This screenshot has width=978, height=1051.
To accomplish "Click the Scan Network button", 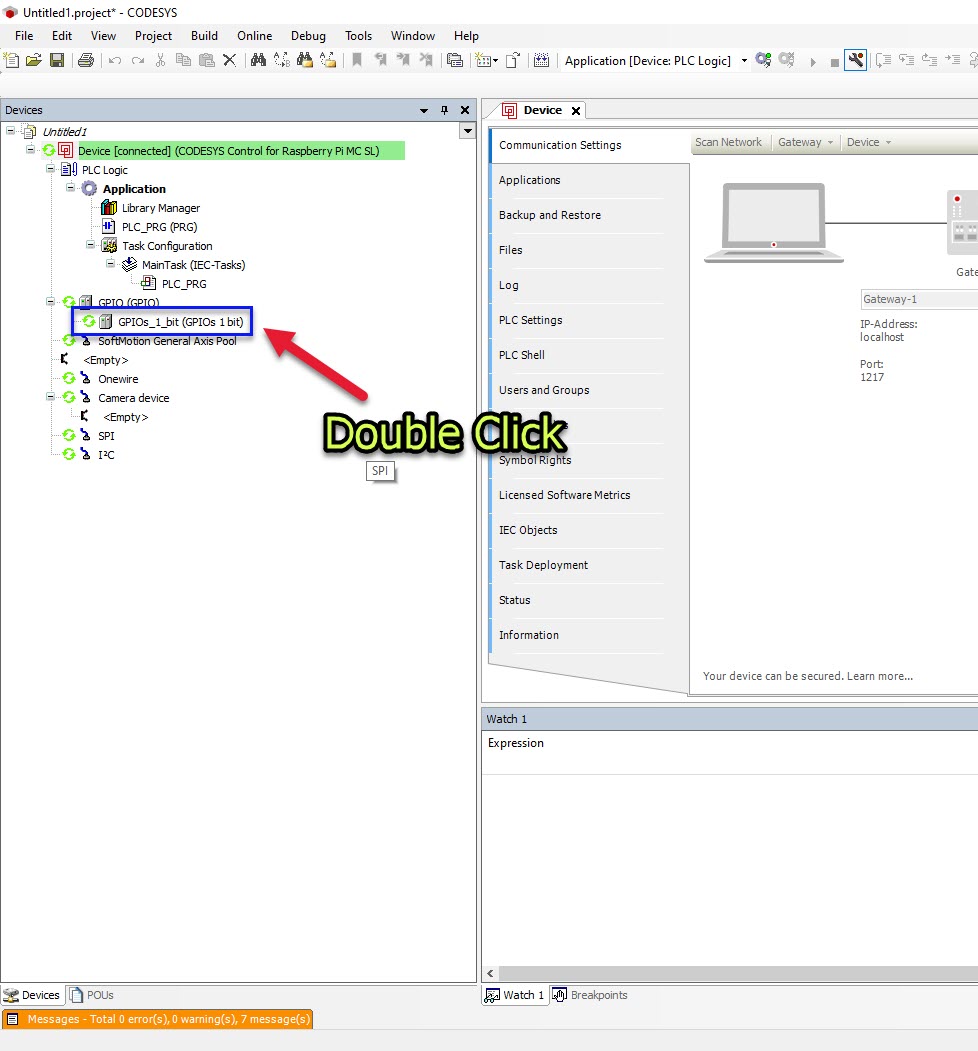I will (729, 142).
